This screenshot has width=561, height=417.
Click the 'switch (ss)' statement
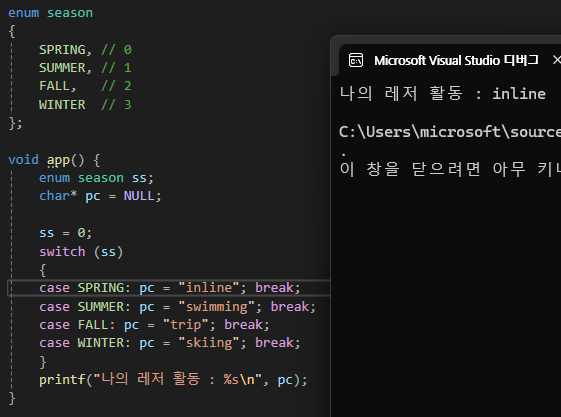click(x=81, y=251)
